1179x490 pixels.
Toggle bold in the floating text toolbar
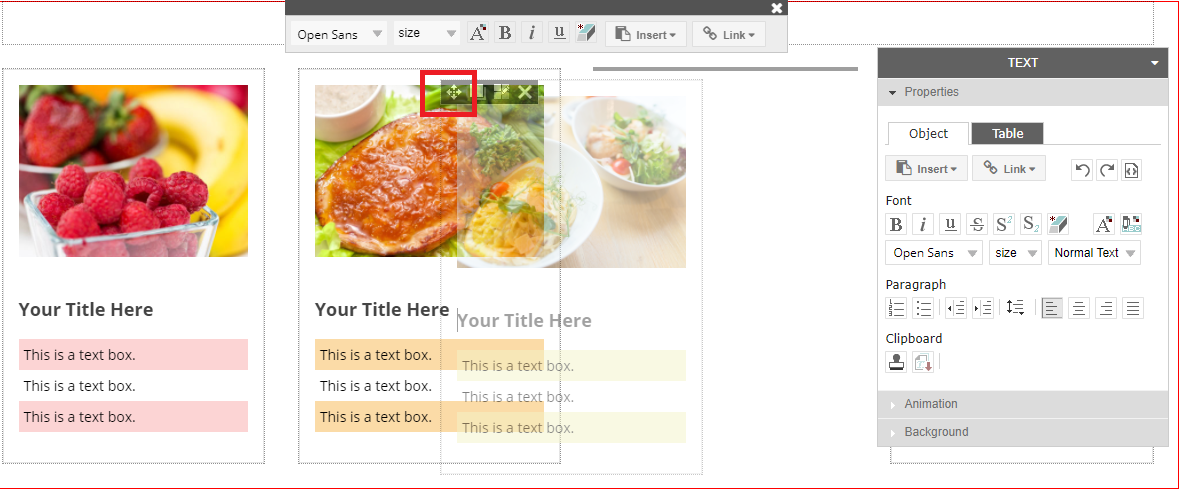coord(505,33)
